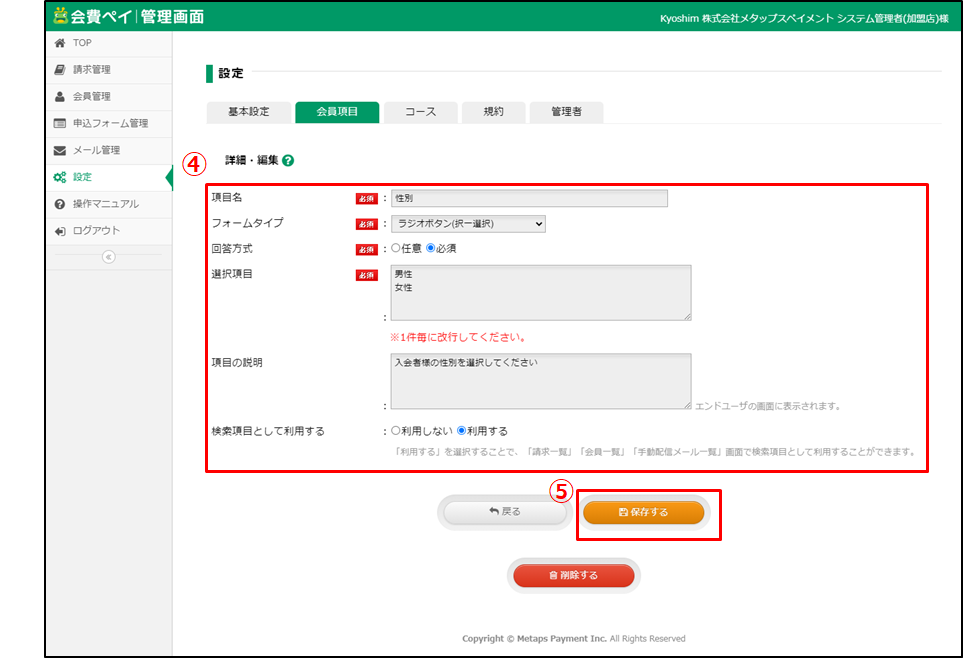The image size is (963, 658).
Task: Collapse the sidebar with the chevron button
Action: 108,257
